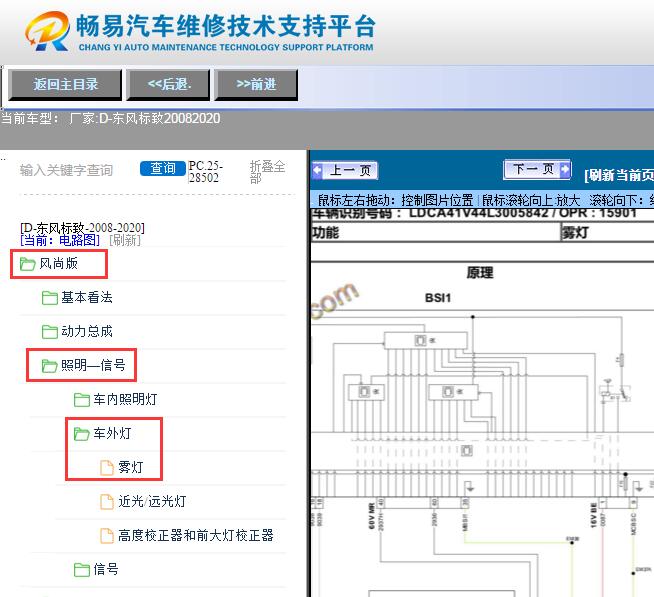This screenshot has width=654, height=597.
Task: Go forward with the >>前进 button
Action: pos(256,85)
